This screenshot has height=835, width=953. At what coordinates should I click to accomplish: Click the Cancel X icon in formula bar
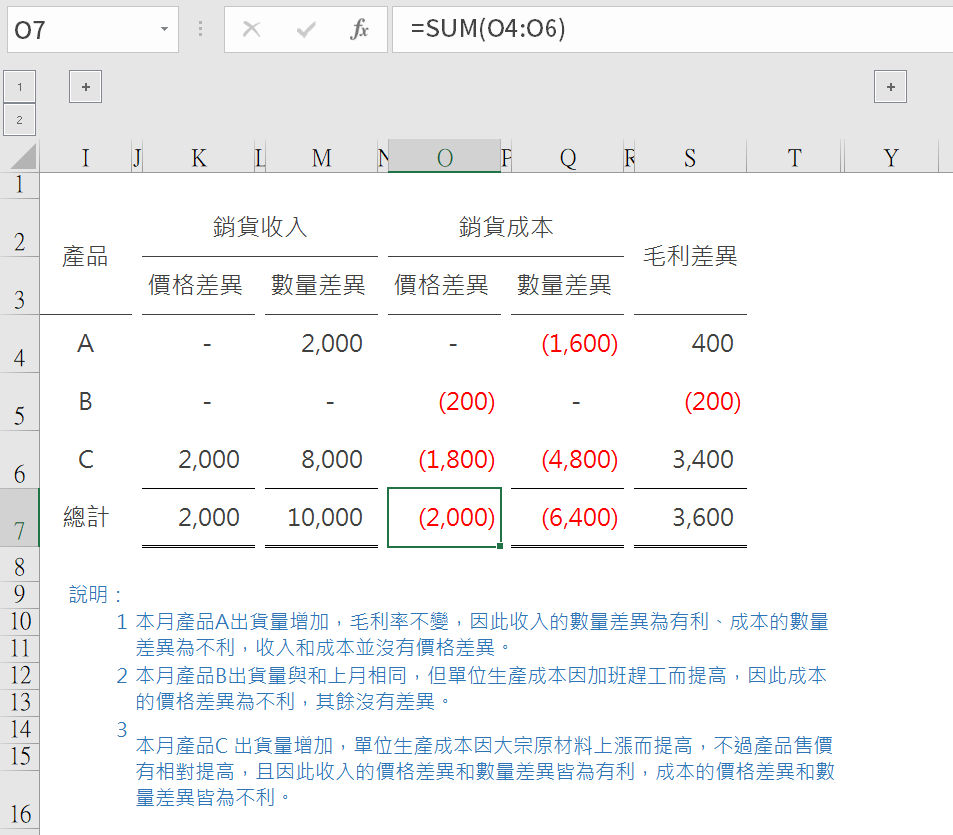click(251, 30)
